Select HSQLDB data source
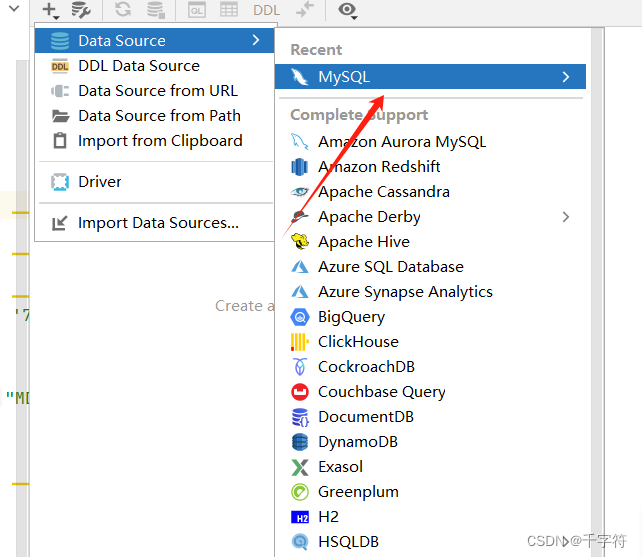This screenshot has height=557, width=642. pos(430,541)
